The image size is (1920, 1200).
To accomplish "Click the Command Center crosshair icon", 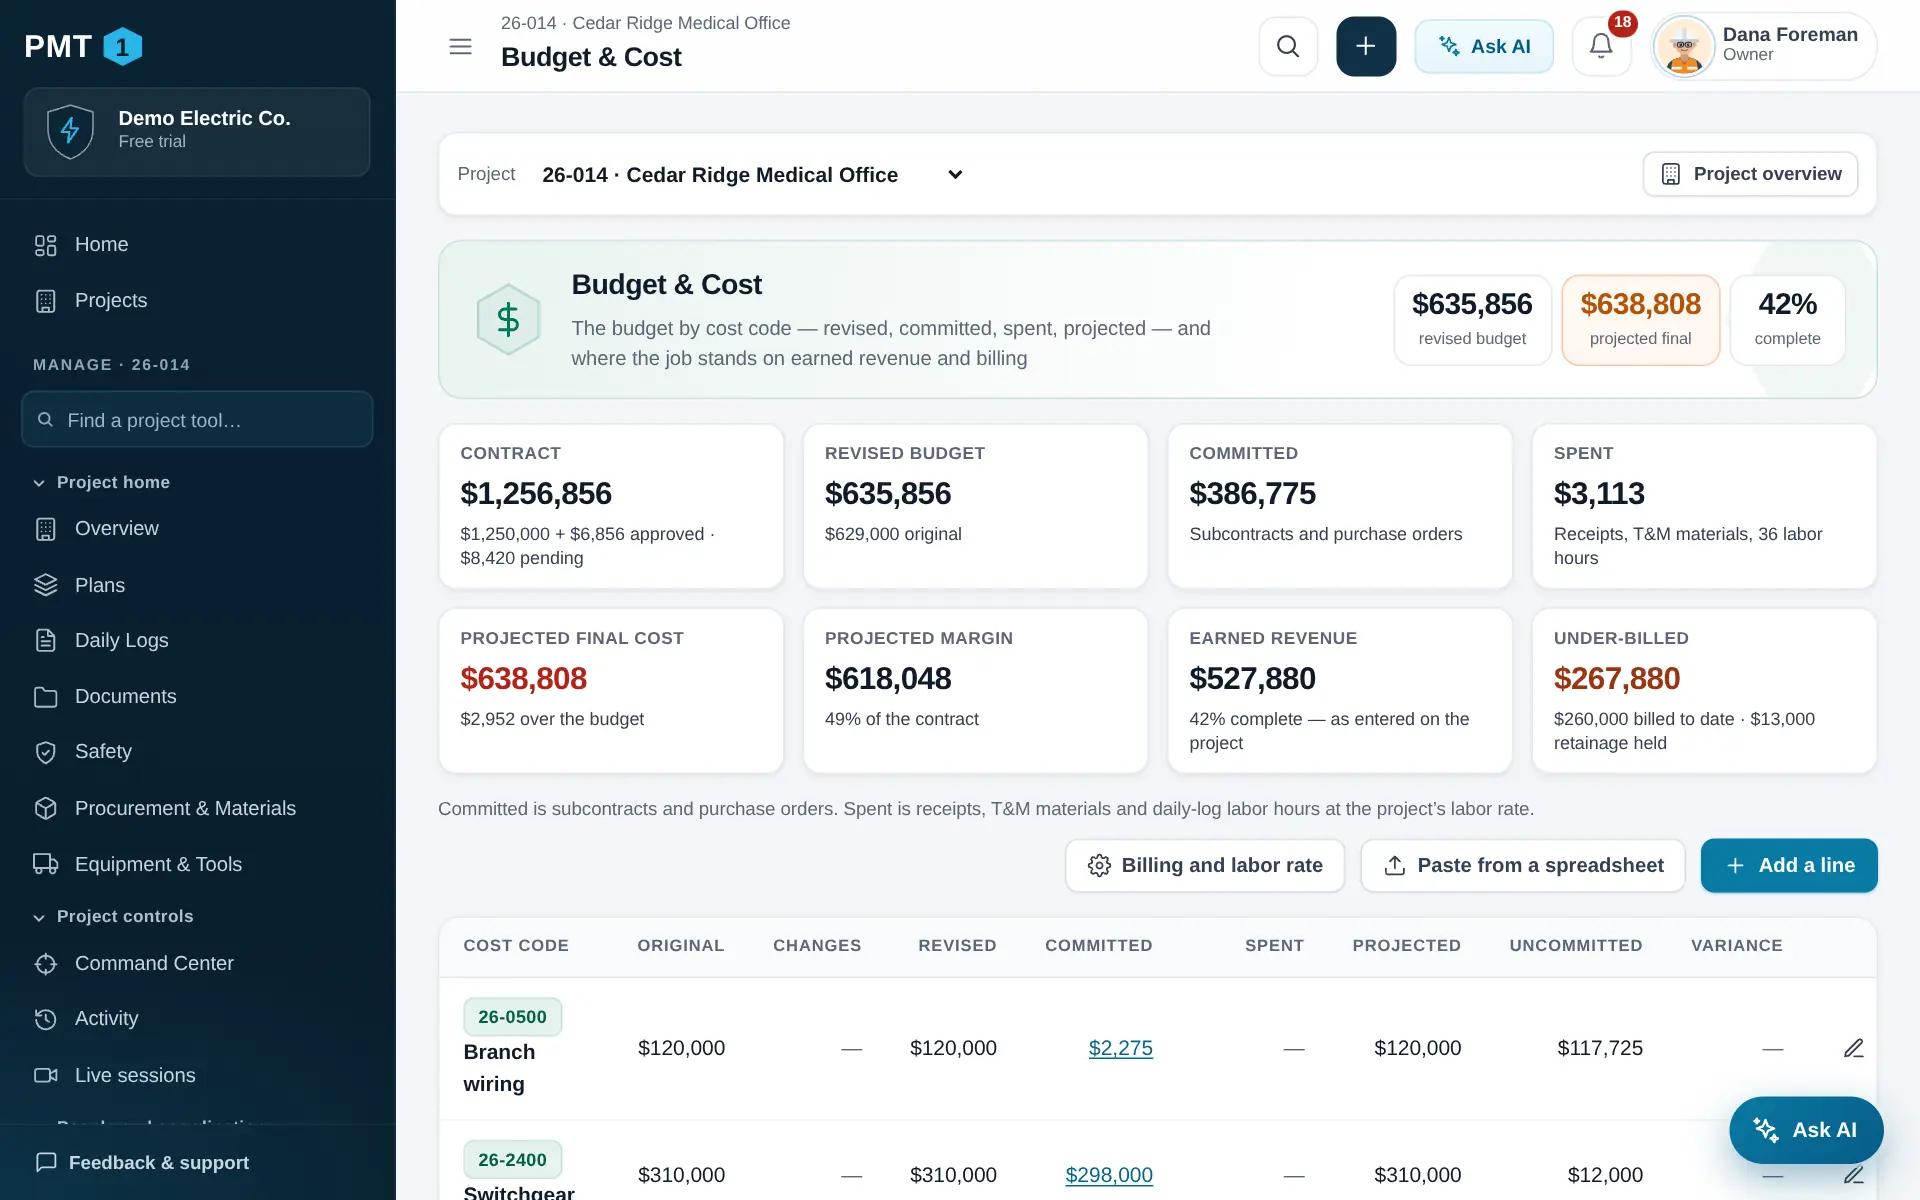I will pos(46,964).
